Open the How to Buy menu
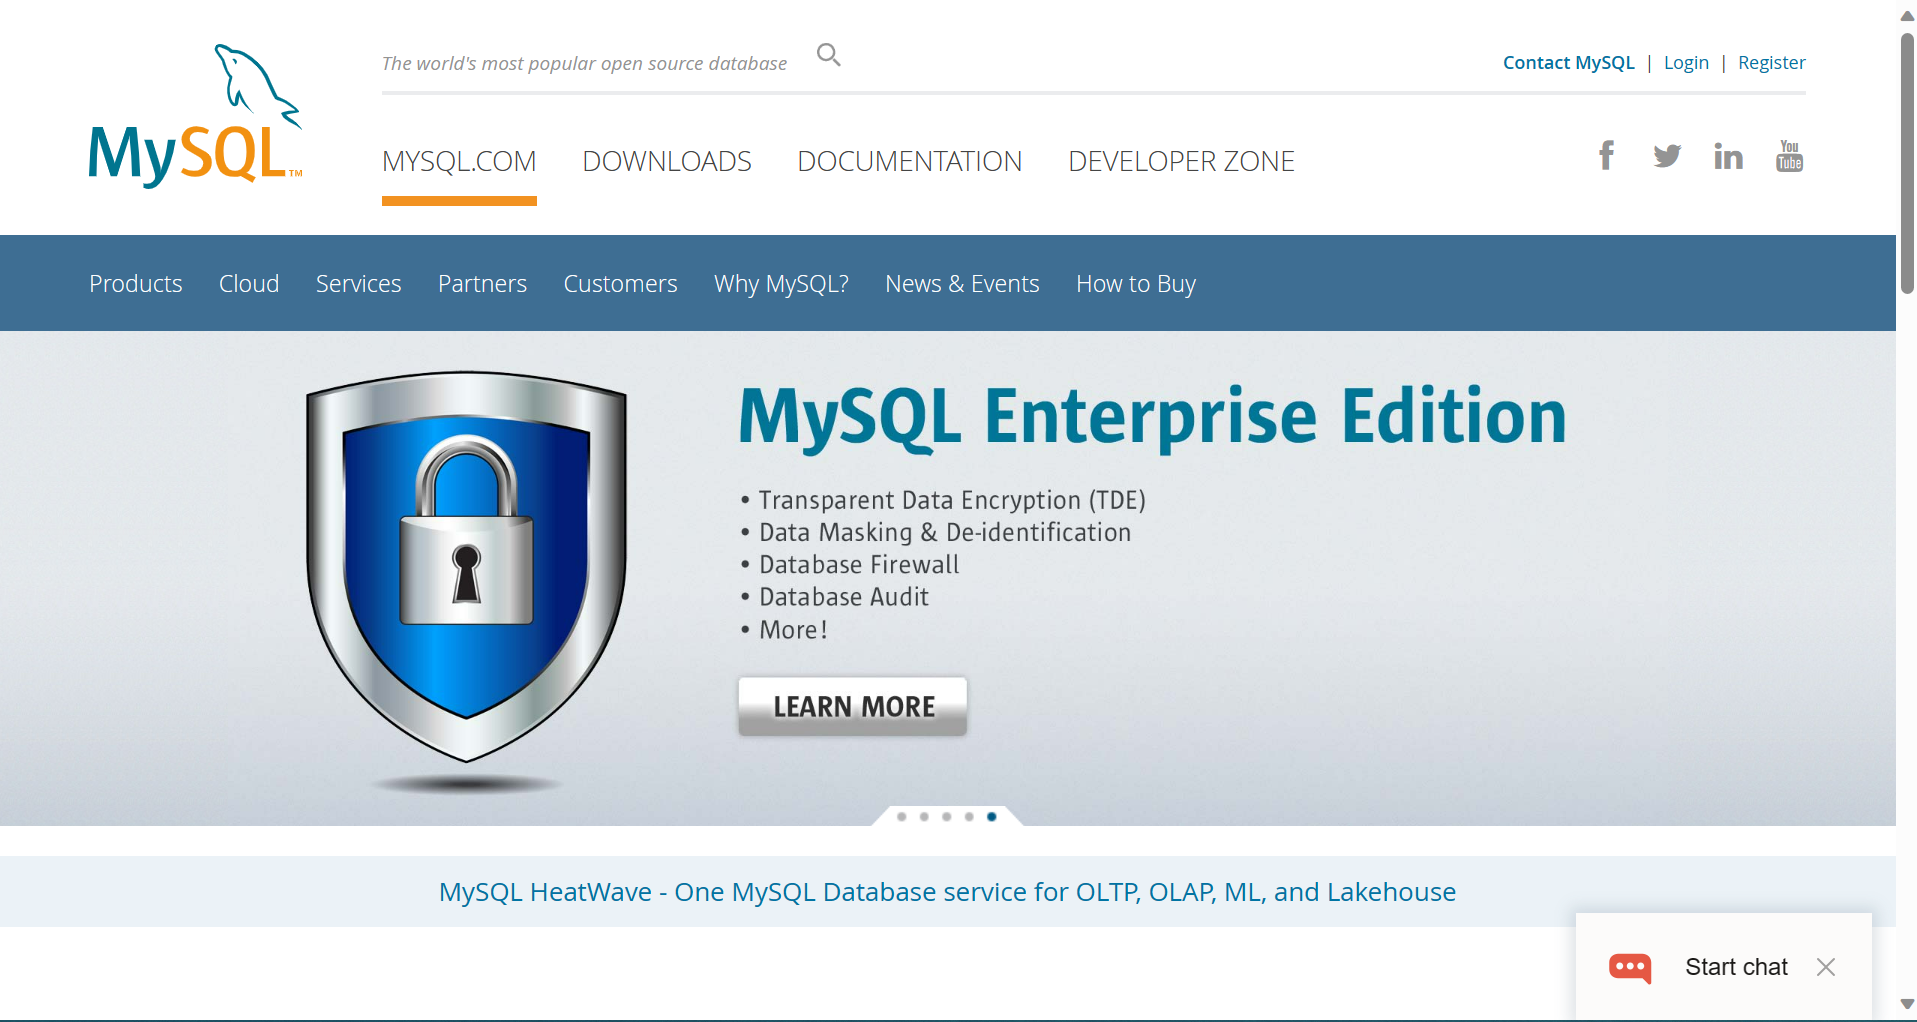The image size is (1917, 1022). pyautogui.click(x=1136, y=284)
